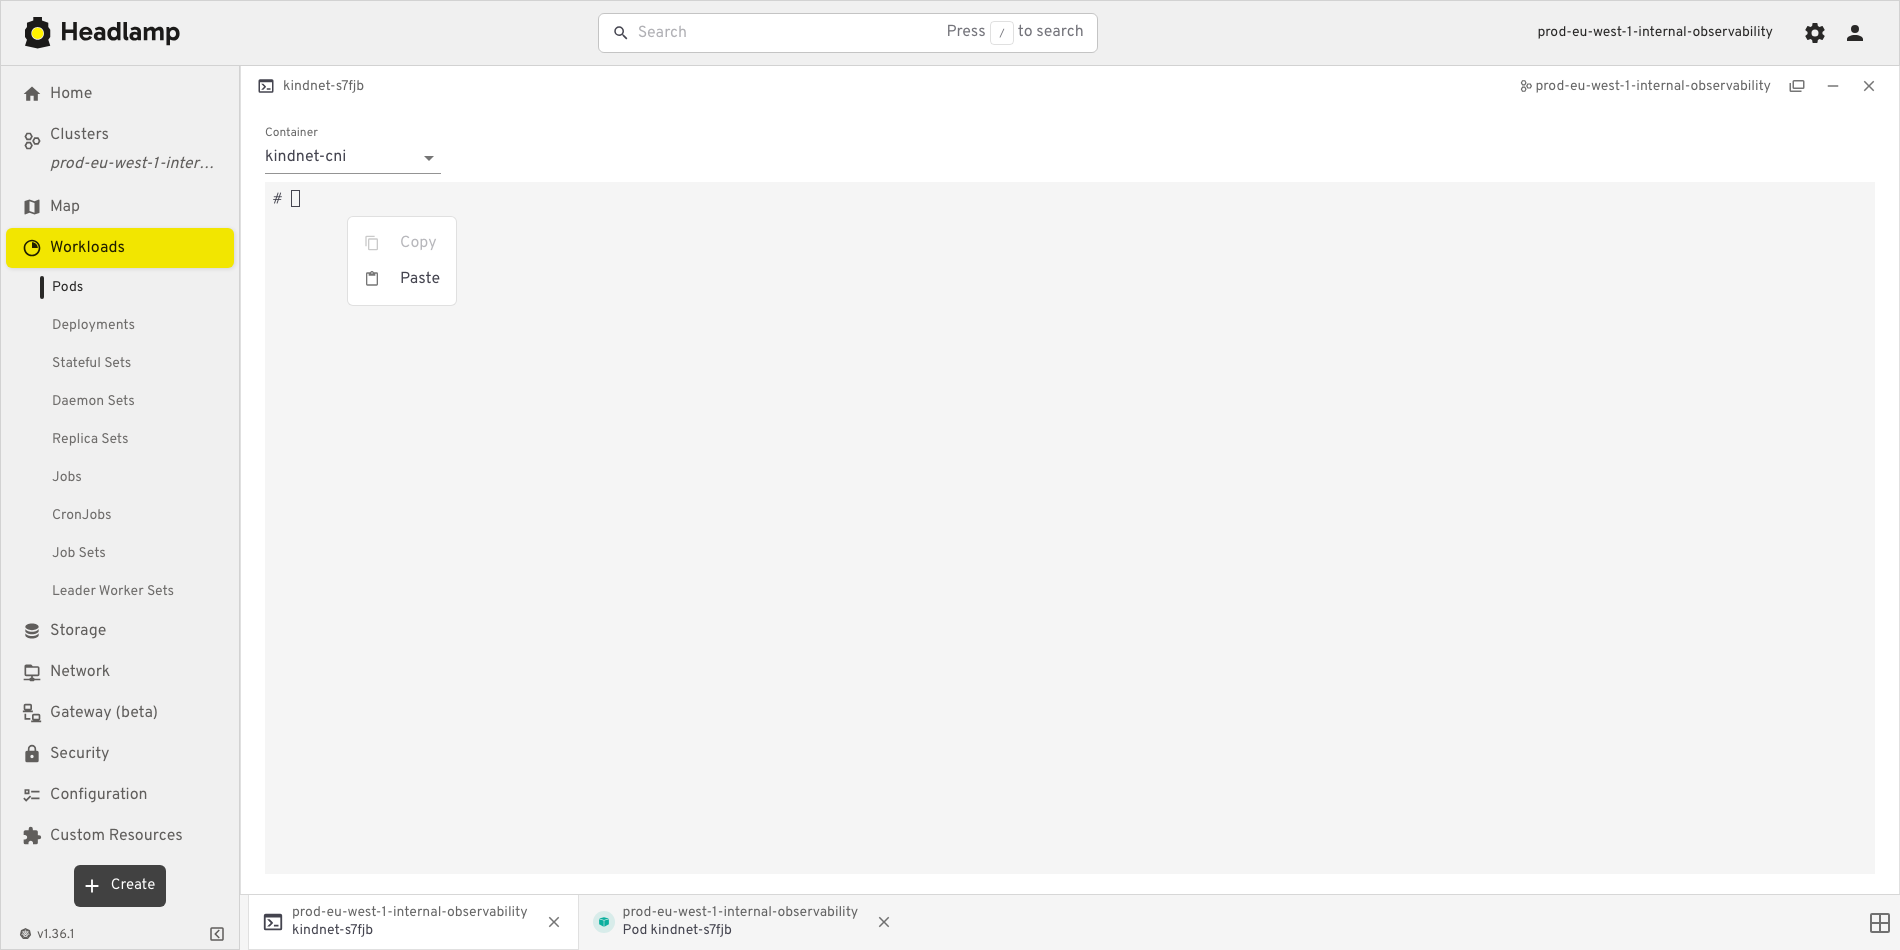The height and width of the screenshot is (950, 1900).
Task: Open the settings gear icon
Action: [1815, 33]
